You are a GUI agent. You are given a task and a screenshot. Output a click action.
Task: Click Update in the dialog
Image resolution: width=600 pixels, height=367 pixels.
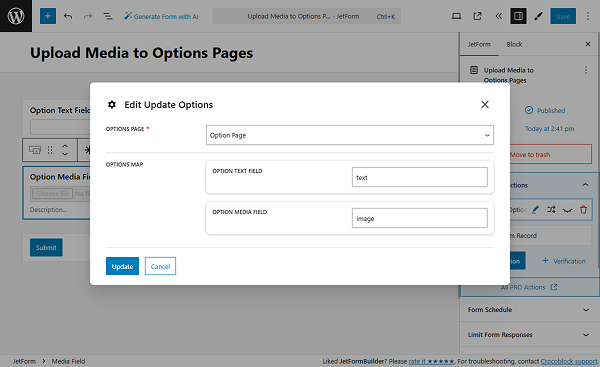[x=122, y=266]
